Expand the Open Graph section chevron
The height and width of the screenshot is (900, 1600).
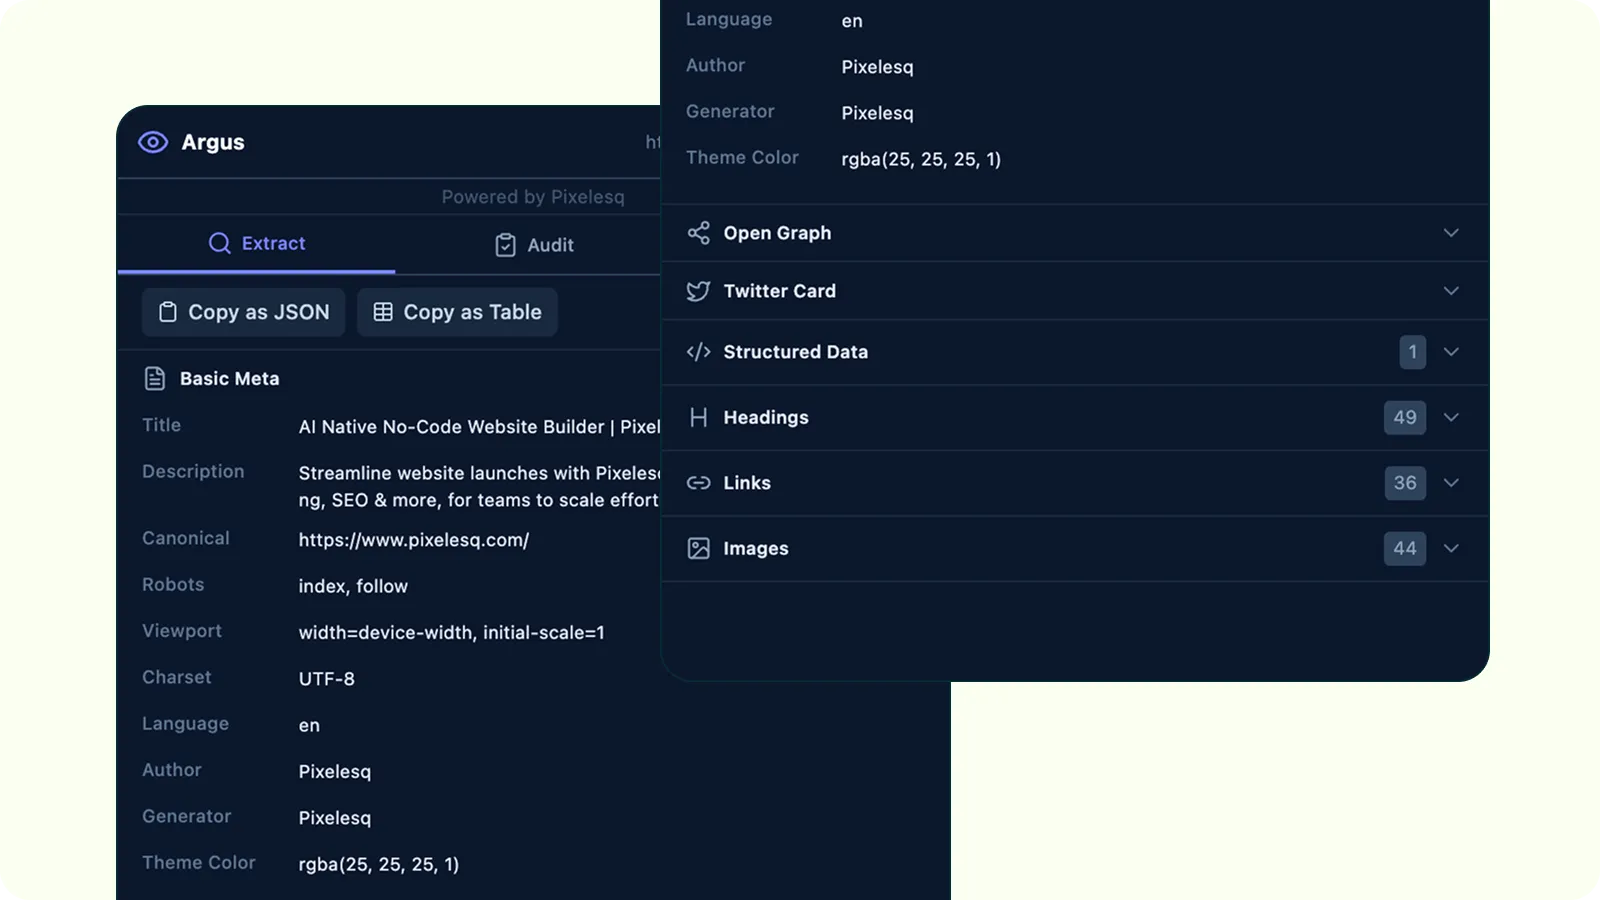(x=1451, y=233)
